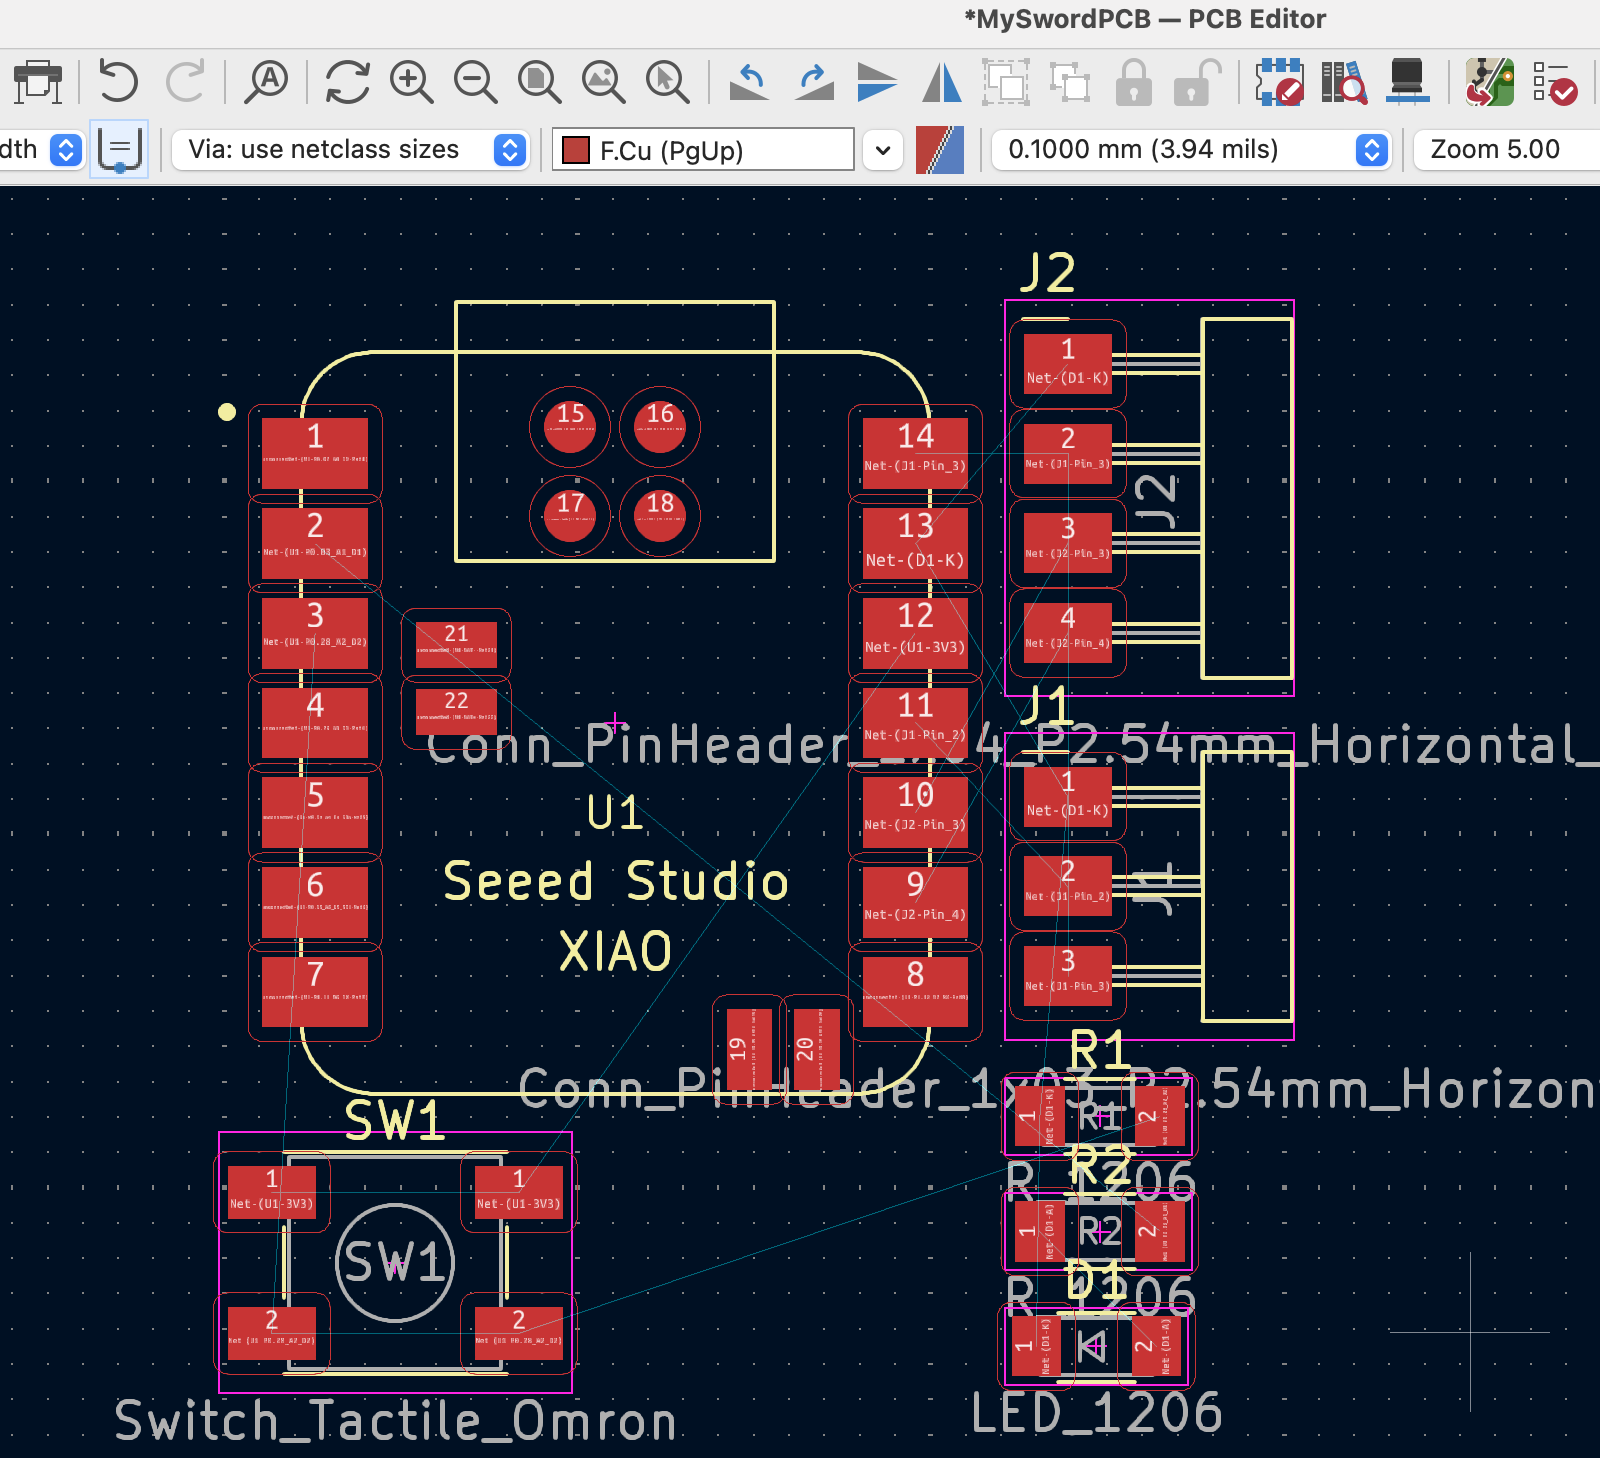
Task: Select J2 pad 1 Net-(D1-K)
Action: (x=1068, y=363)
